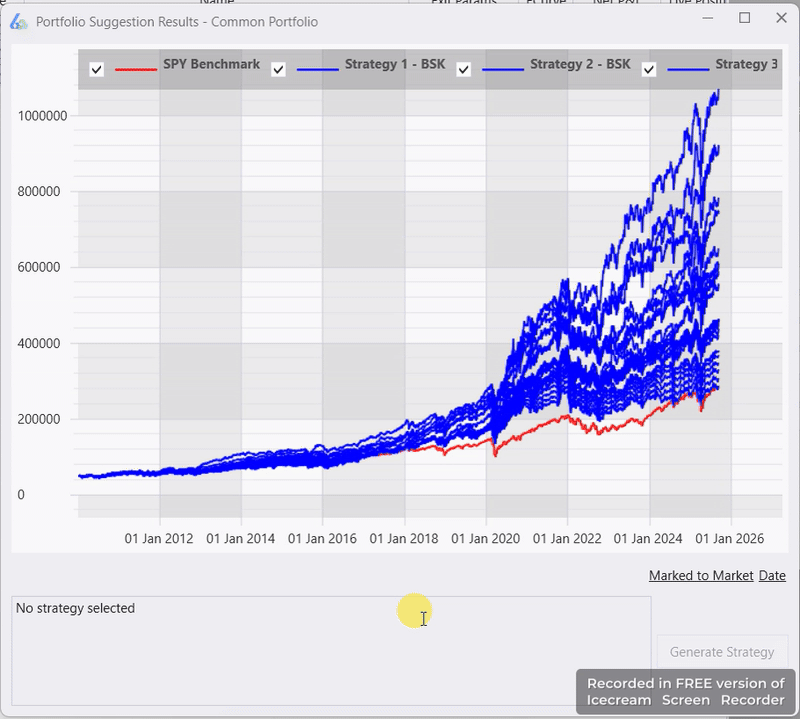Toggle the Strategy 3 checkbox
The width and height of the screenshot is (800, 719).
pos(648,70)
